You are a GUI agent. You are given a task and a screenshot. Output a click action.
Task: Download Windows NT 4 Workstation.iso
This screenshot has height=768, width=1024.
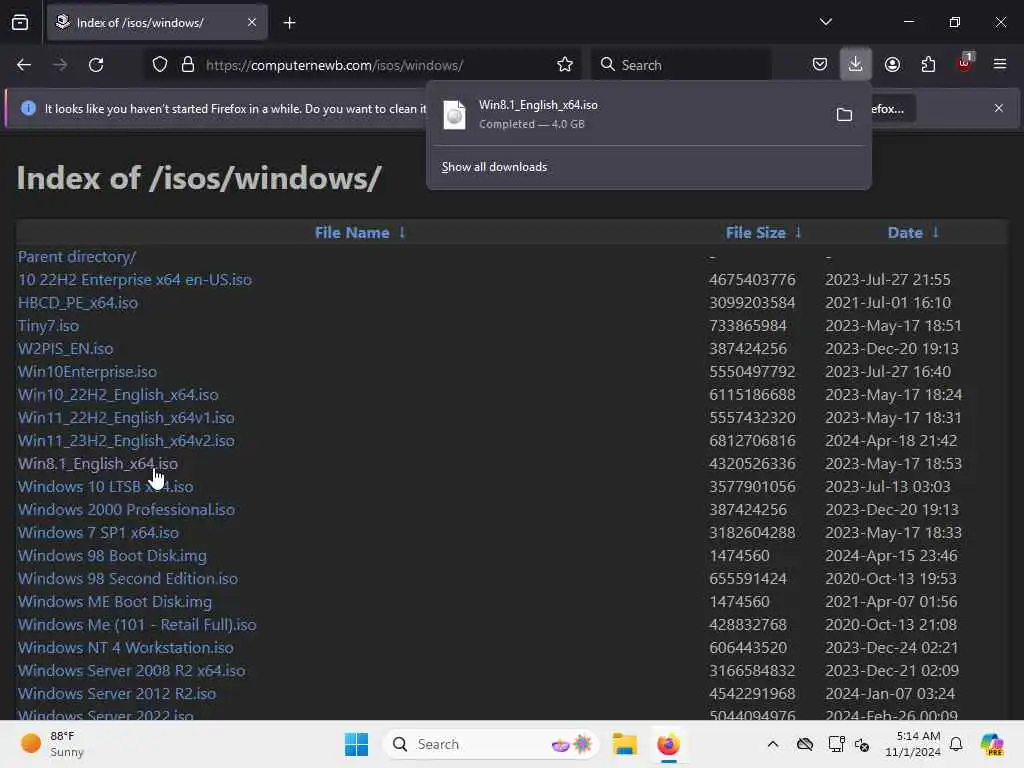pyautogui.click(x=125, y=647)
